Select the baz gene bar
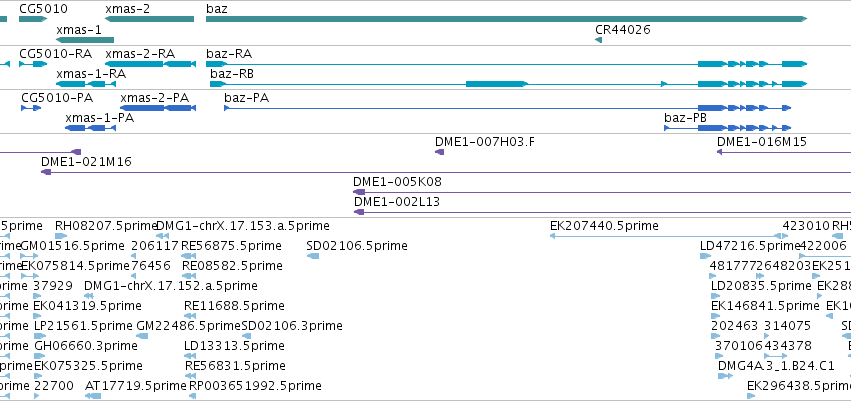The image size is (851, 401). coord(506,19)
